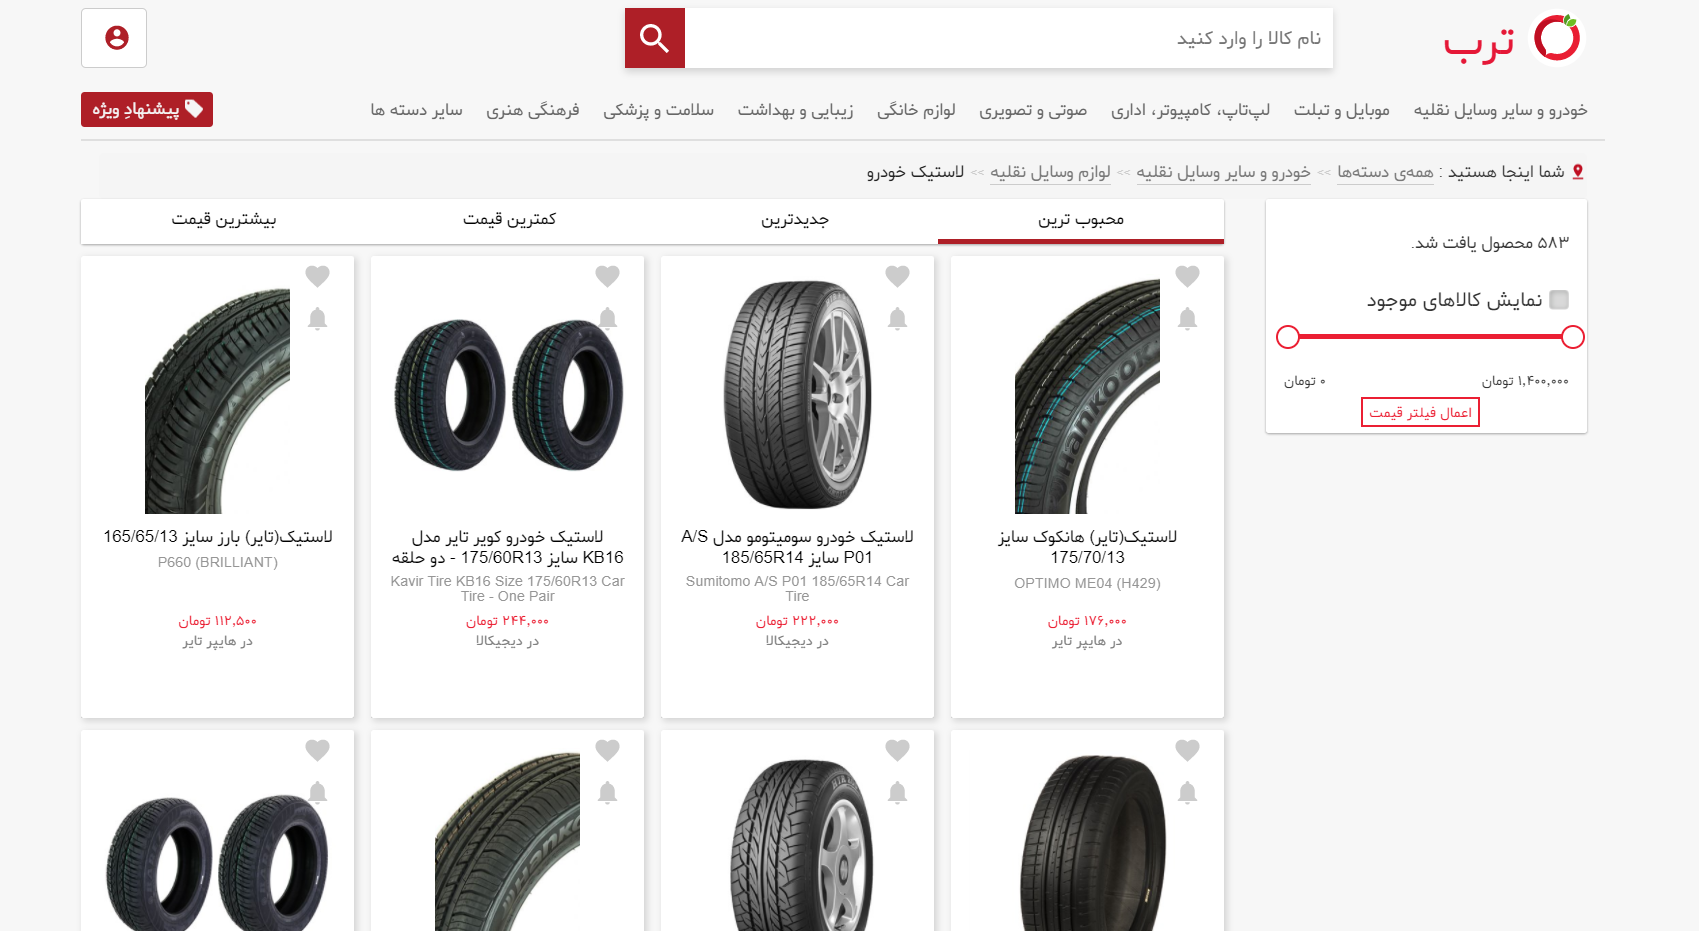Favorite the Hankook 175/70/13 tire with heart
Viewport: 1699px width, 931px height.
tap(1187, 276)
